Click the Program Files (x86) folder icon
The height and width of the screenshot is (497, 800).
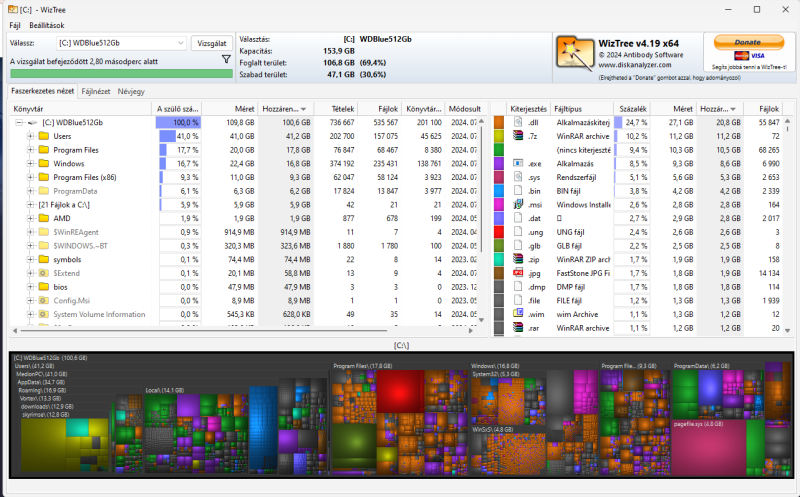click(44, 178)
